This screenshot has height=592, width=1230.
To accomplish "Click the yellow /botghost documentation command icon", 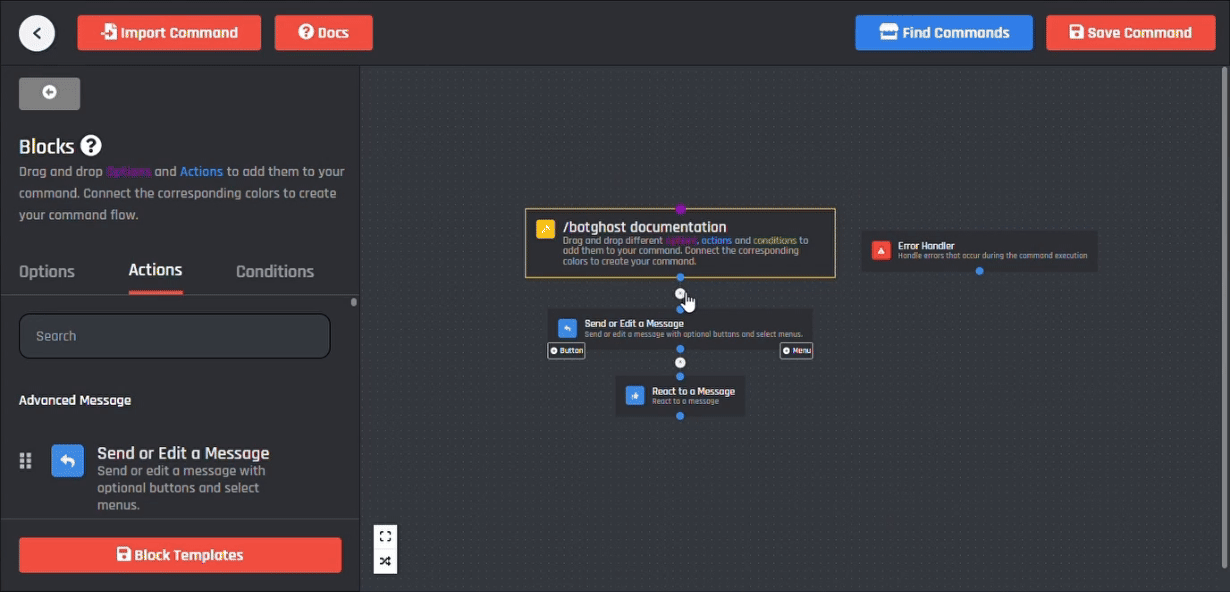I will (x=545, y=229).
